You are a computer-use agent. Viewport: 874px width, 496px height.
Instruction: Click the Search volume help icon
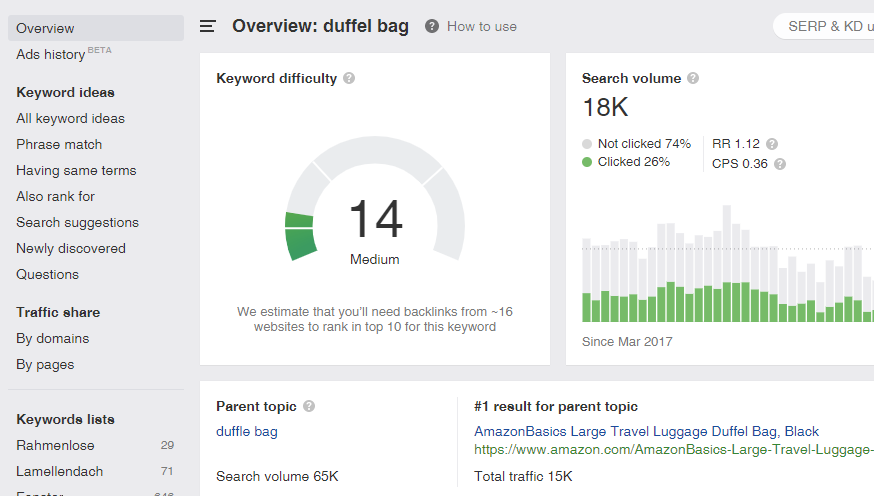click(693, 79)
